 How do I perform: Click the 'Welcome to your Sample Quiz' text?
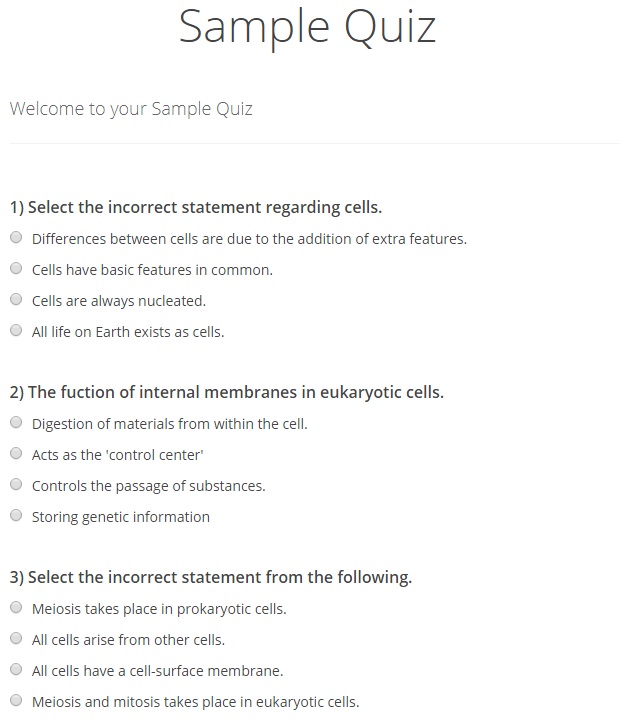[x=131, y=108]
